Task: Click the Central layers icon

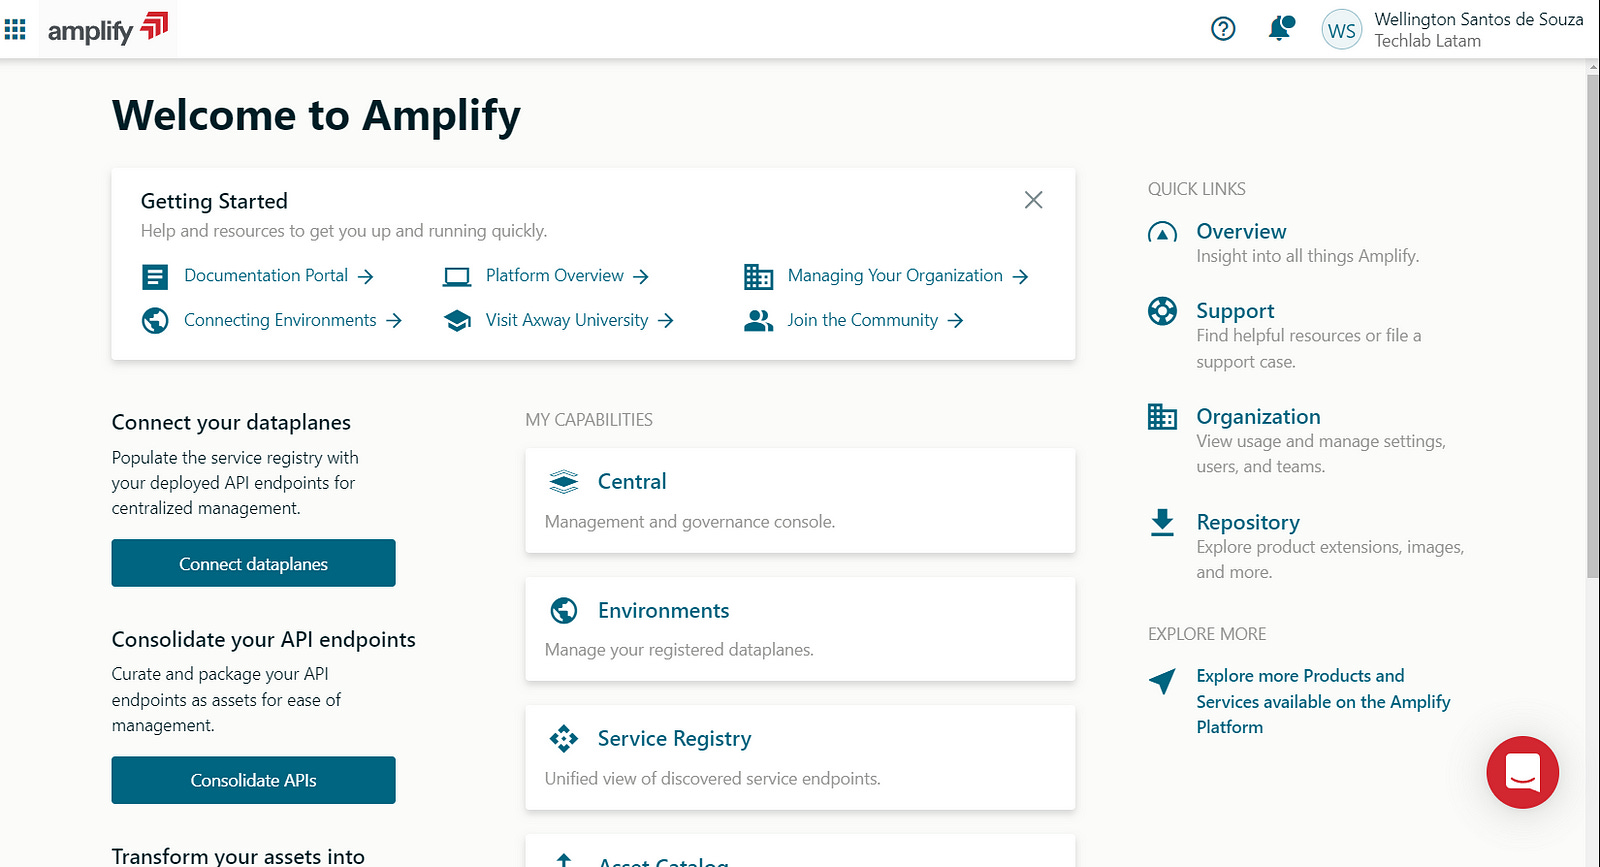Action: [564, 482]
